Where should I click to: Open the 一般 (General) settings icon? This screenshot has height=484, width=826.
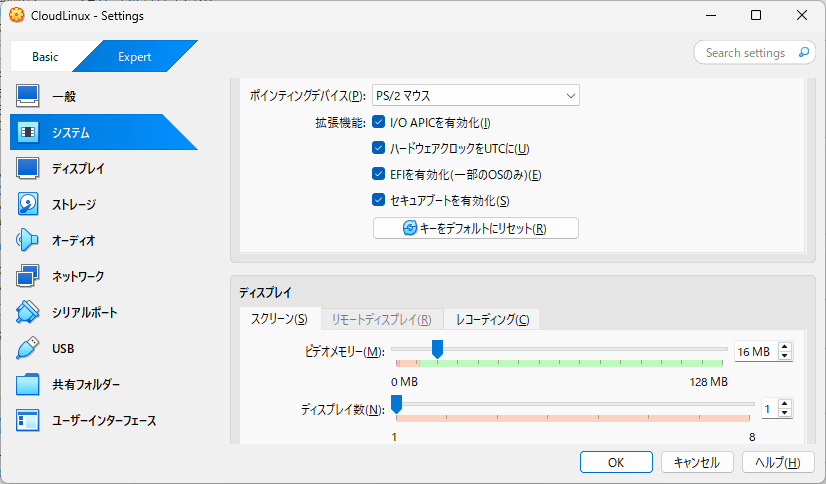click(x=27, y=97)
